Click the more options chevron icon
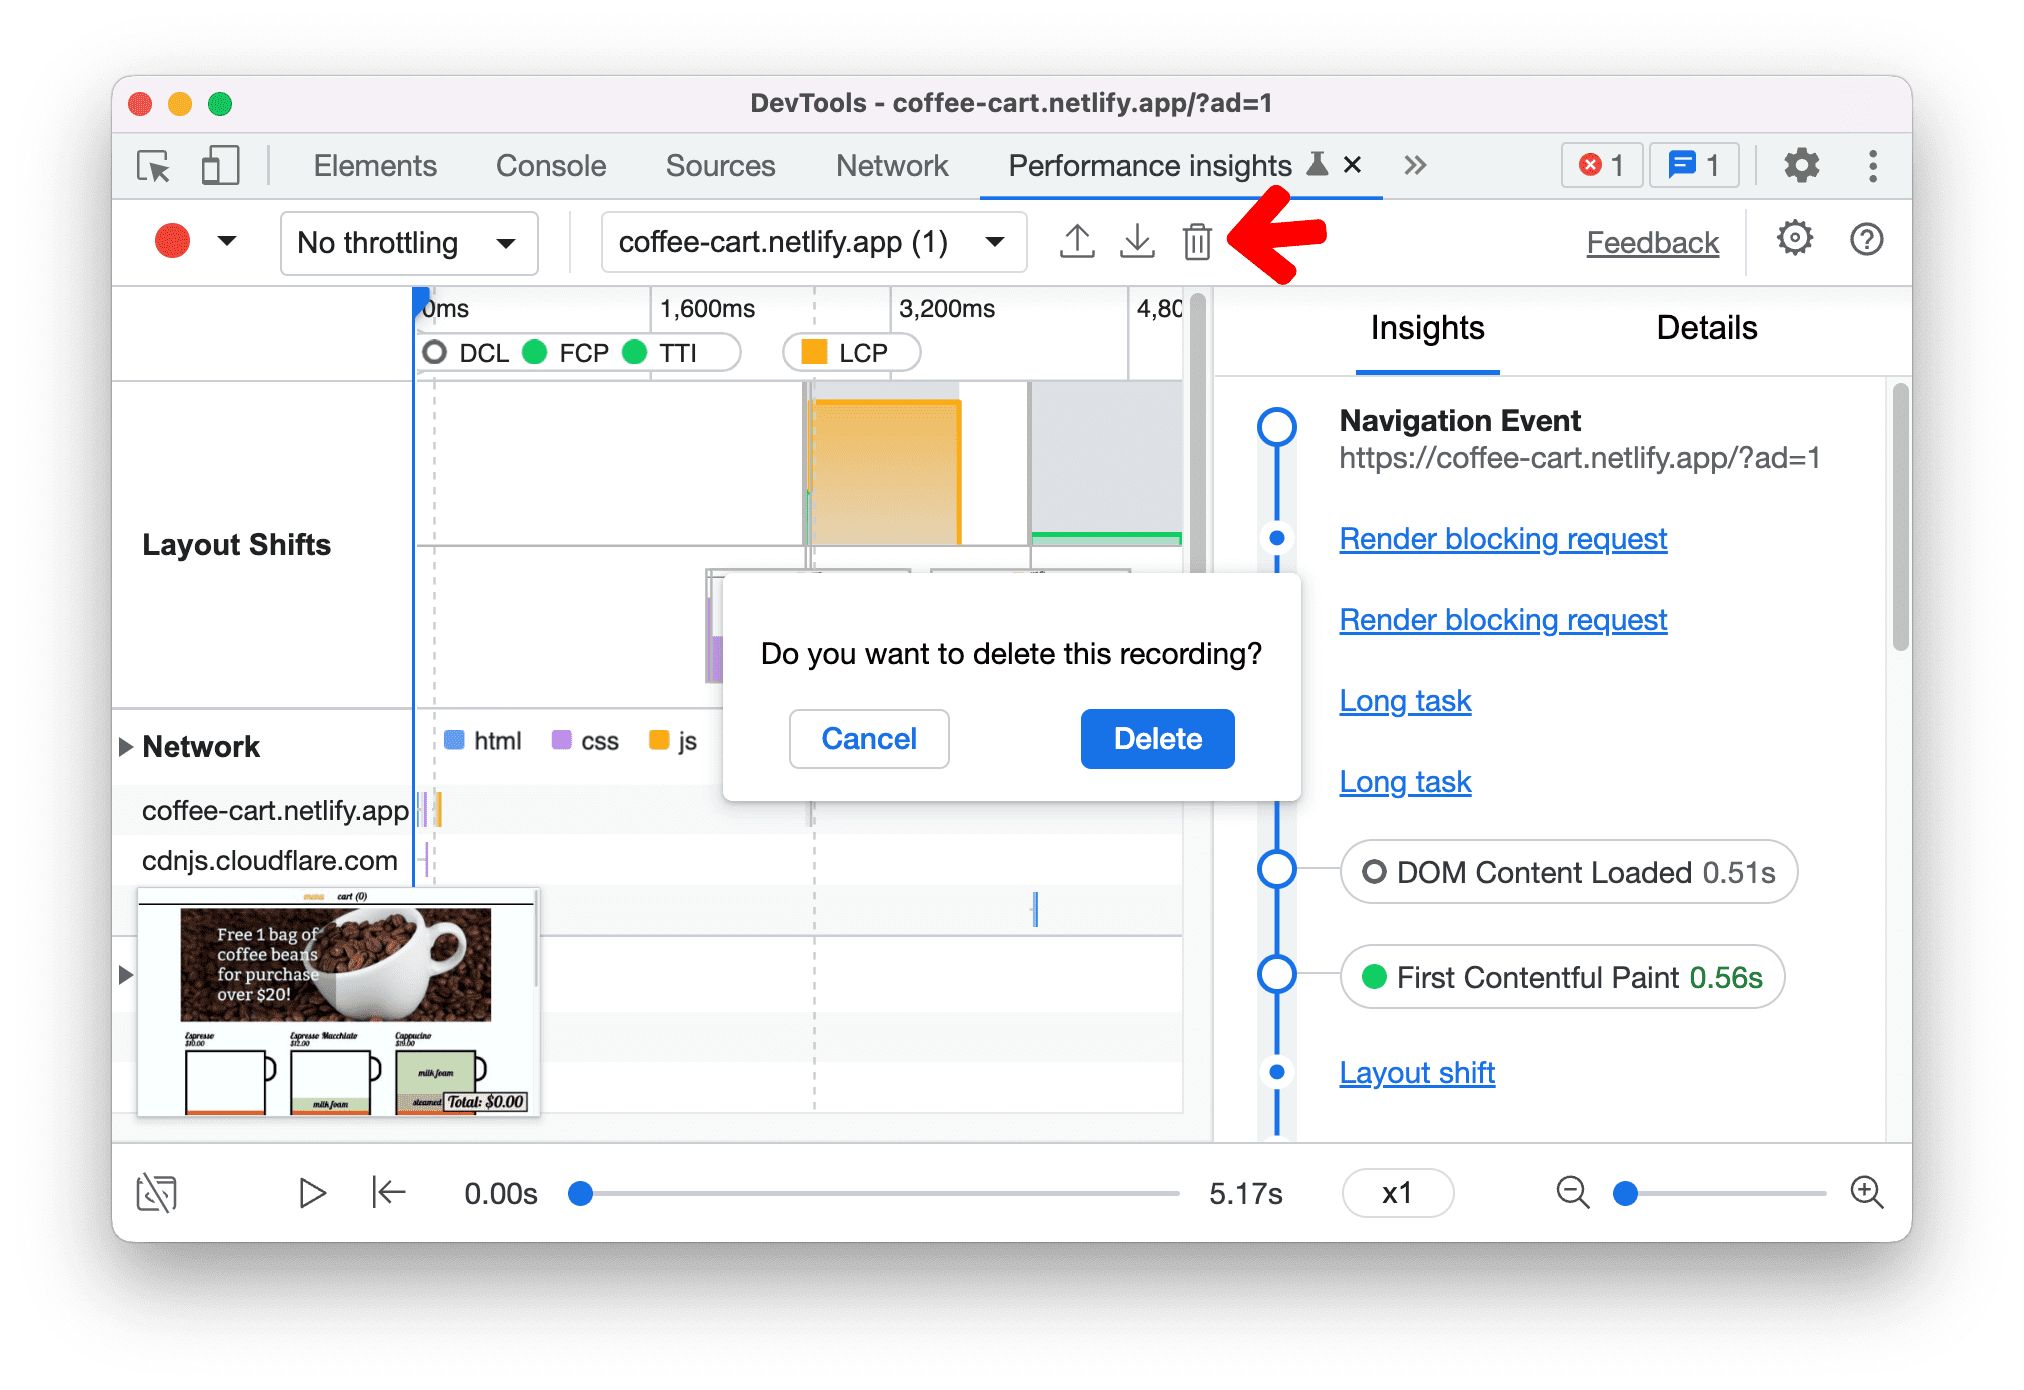The width and height of the screenshot is (2024, 1390). (x=1415, y=165)
